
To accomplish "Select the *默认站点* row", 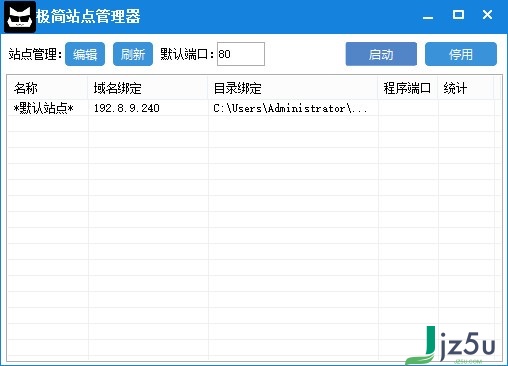I will coord(254,108).
